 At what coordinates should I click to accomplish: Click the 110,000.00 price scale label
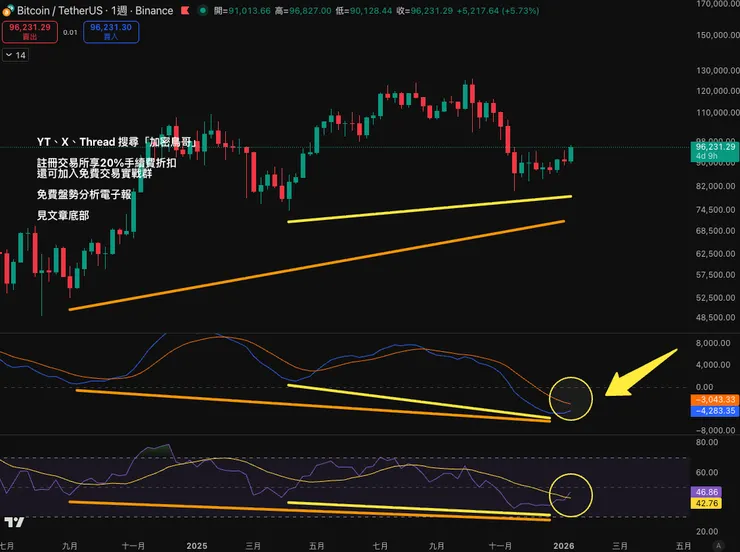tap(718, 112)
